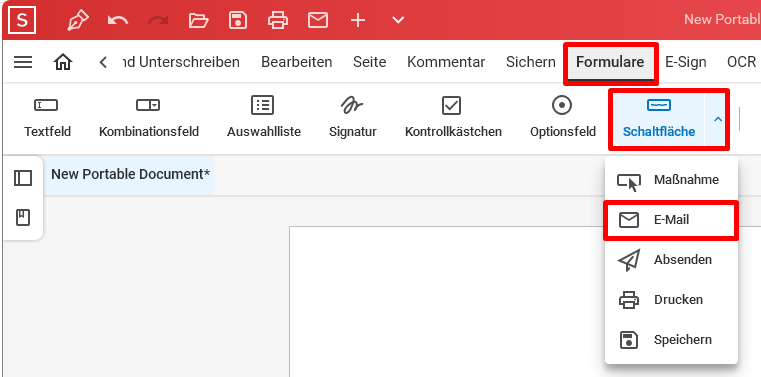The width and height of the screenshot is (761, 377).
Task: Send by email using top envelope icon
Action: tap(318, 20)
